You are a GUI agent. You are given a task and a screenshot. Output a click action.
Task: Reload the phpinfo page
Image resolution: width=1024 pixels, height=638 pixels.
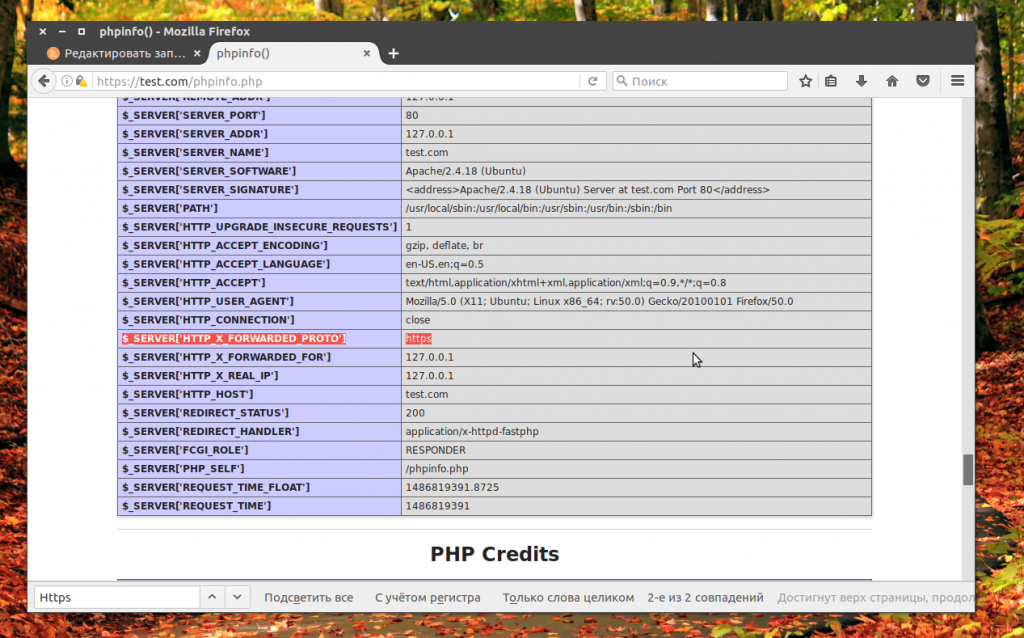tap(593, 81)
